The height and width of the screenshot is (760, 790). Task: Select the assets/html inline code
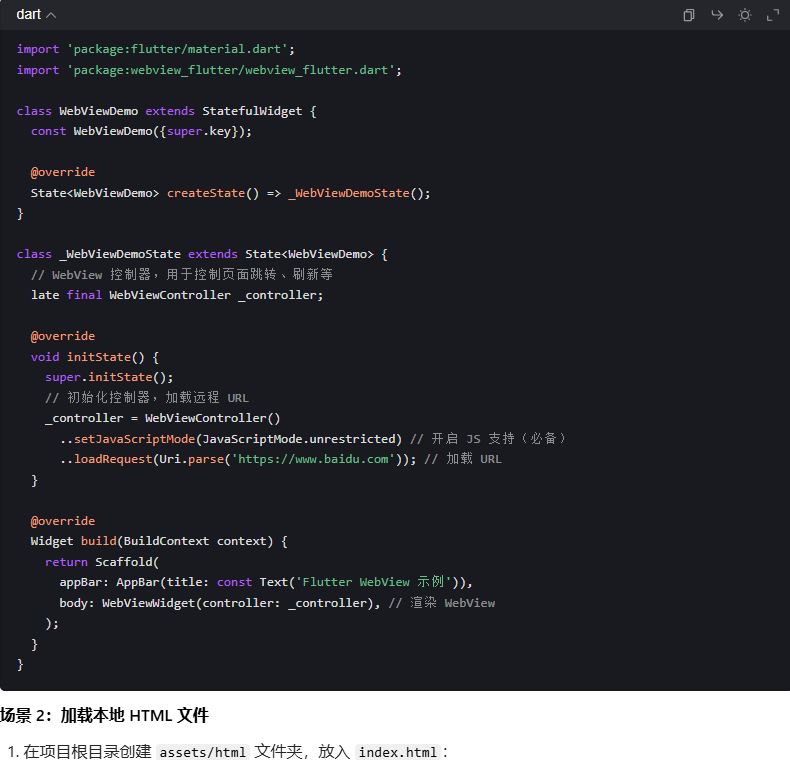pos(203,752)
